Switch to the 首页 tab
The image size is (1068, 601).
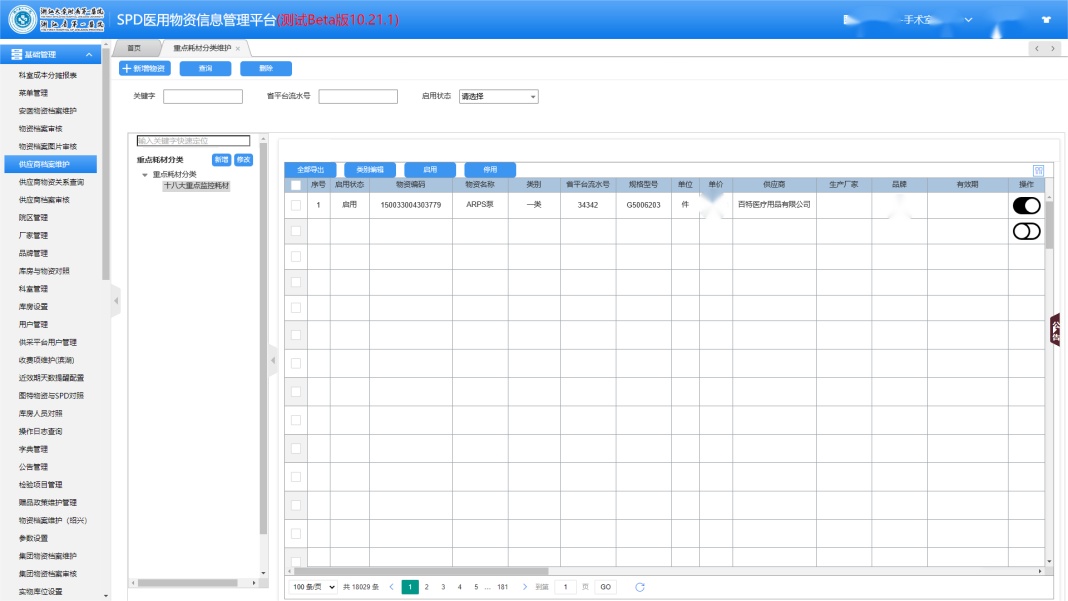(134, 49)
